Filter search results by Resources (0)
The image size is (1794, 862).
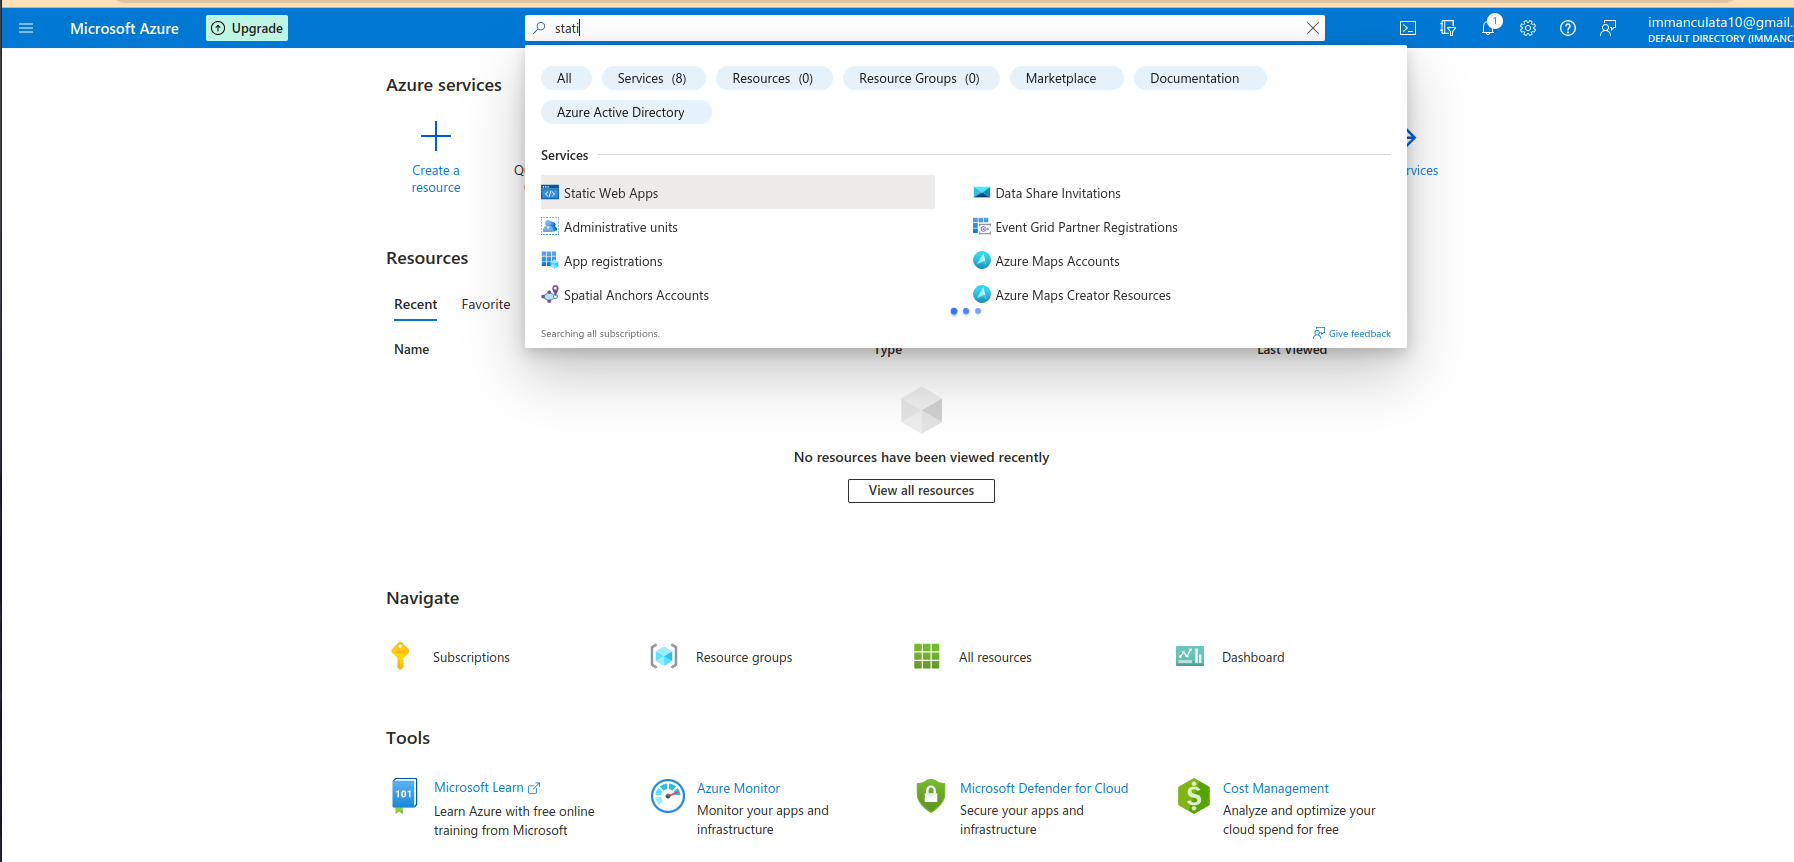click(x=774, y=78)
